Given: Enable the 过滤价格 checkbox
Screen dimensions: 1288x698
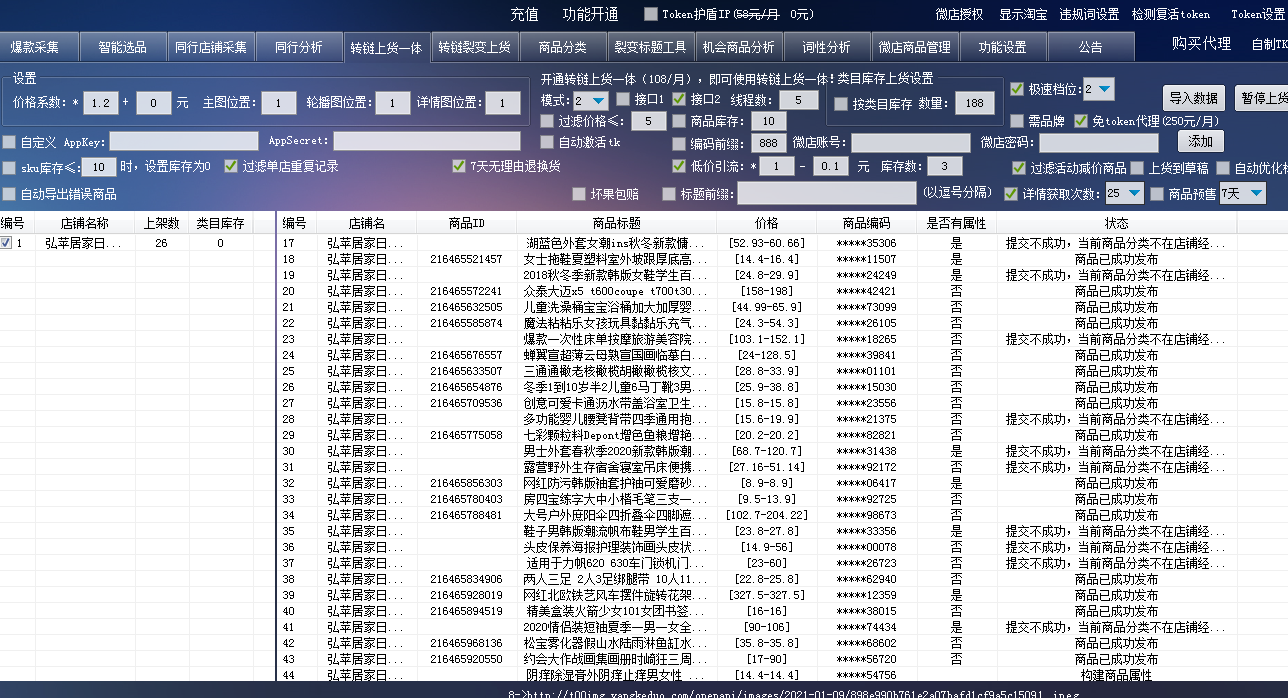Looking at the screenshot, I should click(x=546, y=120).
